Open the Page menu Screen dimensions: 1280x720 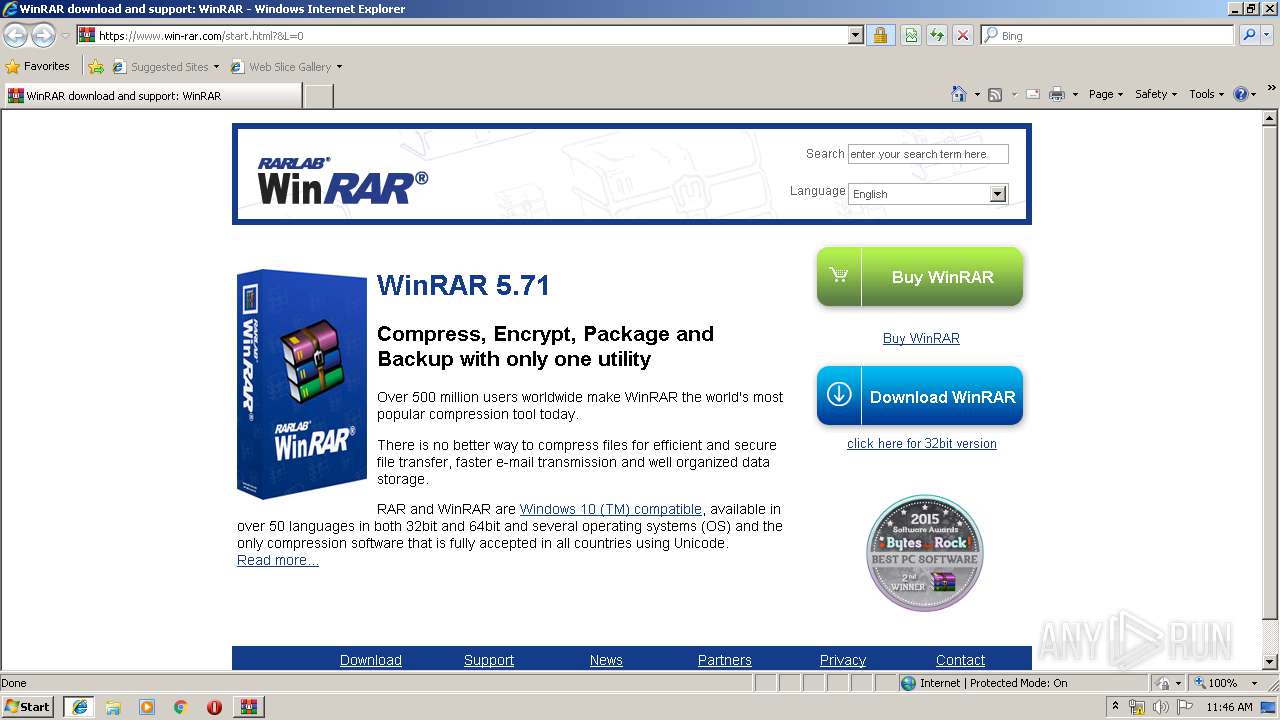(x=1105, y=94)
